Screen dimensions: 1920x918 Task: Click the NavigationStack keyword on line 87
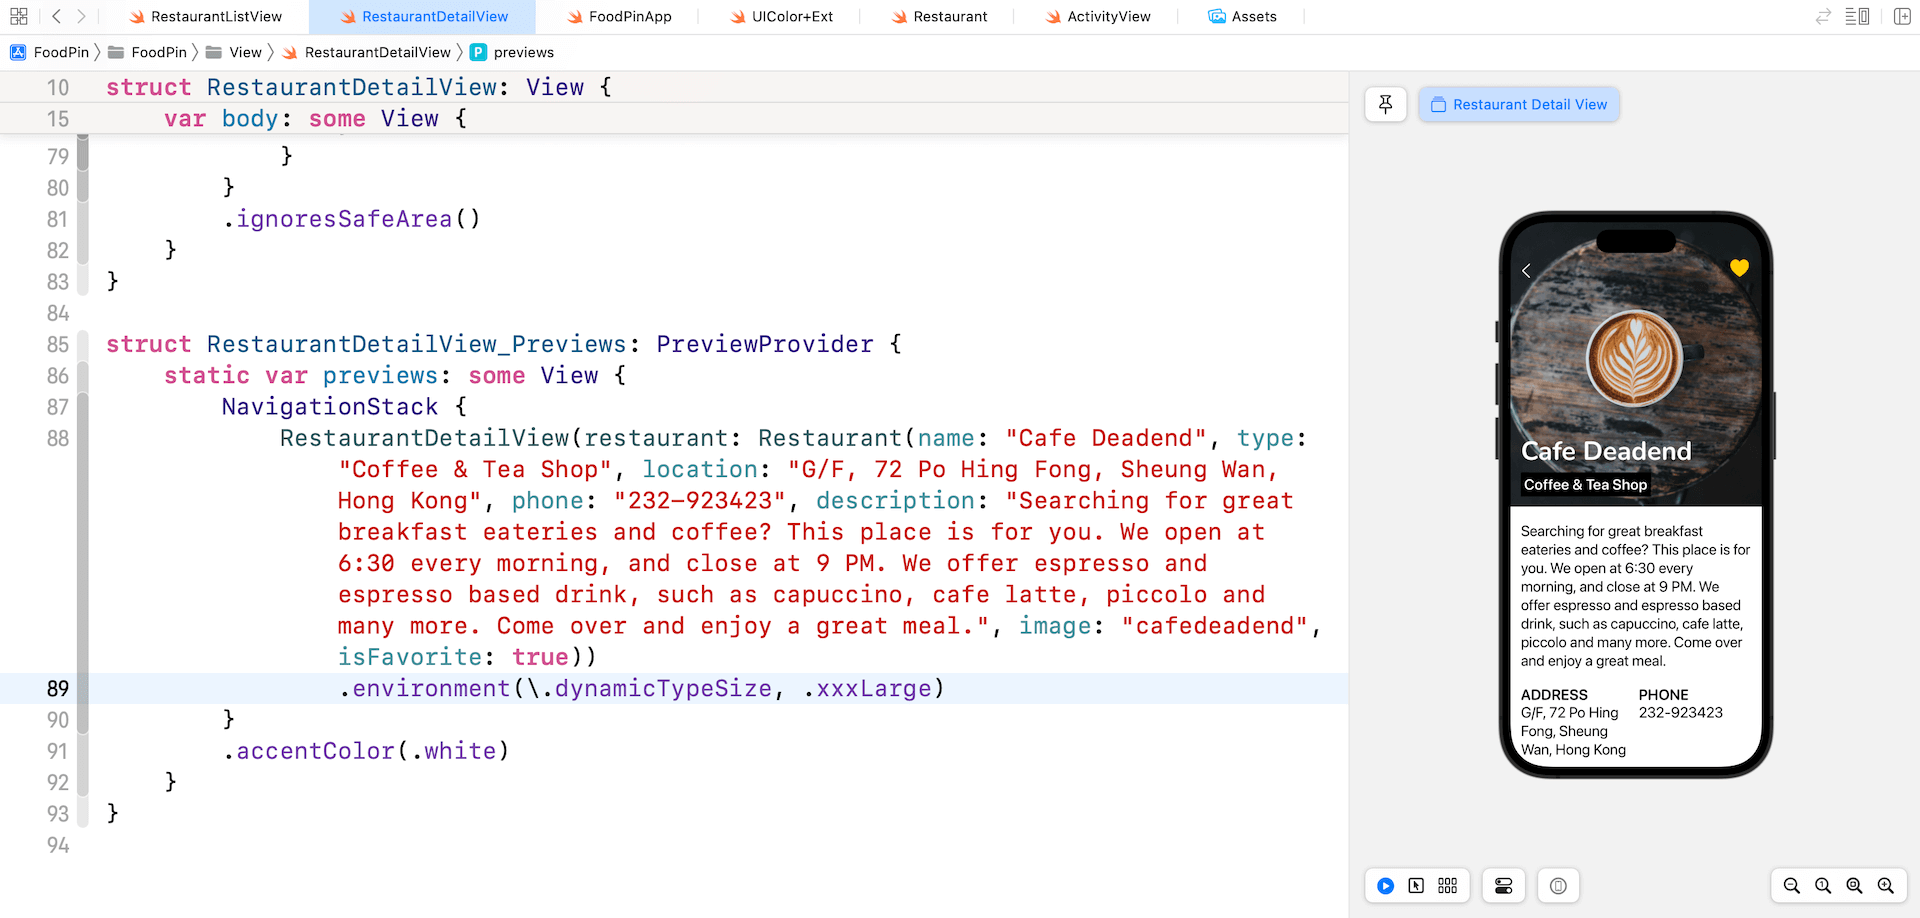point(330,407)
